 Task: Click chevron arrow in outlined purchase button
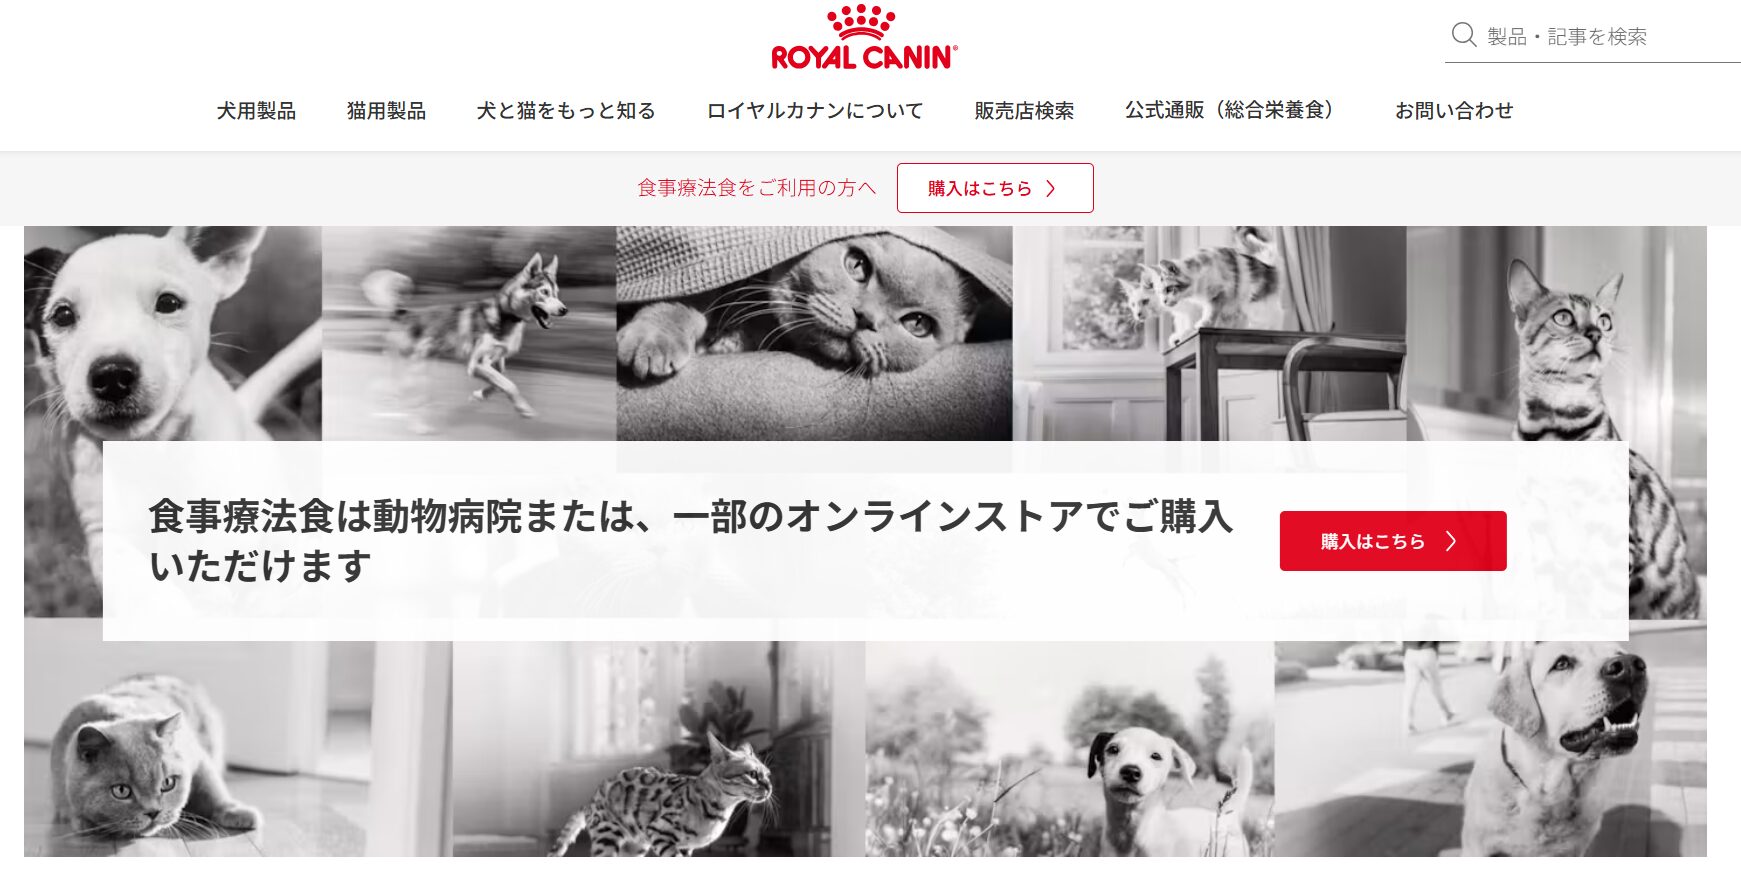(1051, 188)
